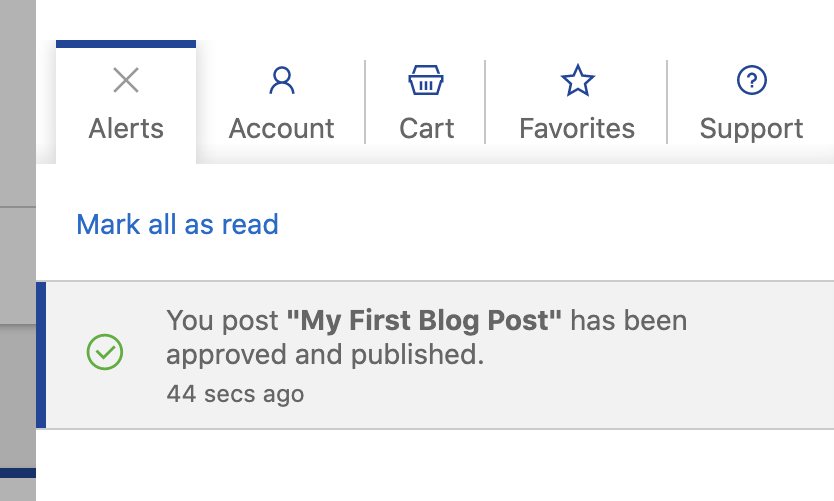The width and height of the screenshot is (834, 501).
Task: Select the blue highlight bar above the Alerts tab
Action: [126, 44]
